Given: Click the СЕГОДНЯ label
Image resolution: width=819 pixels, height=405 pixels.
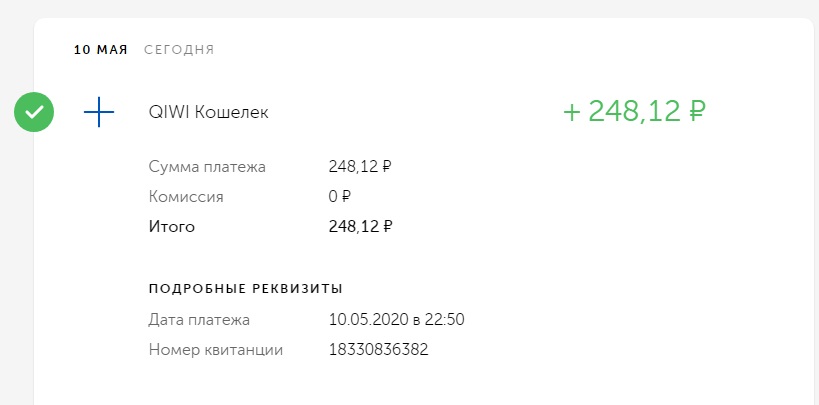Looking at the screenshot, I should 179,50.
